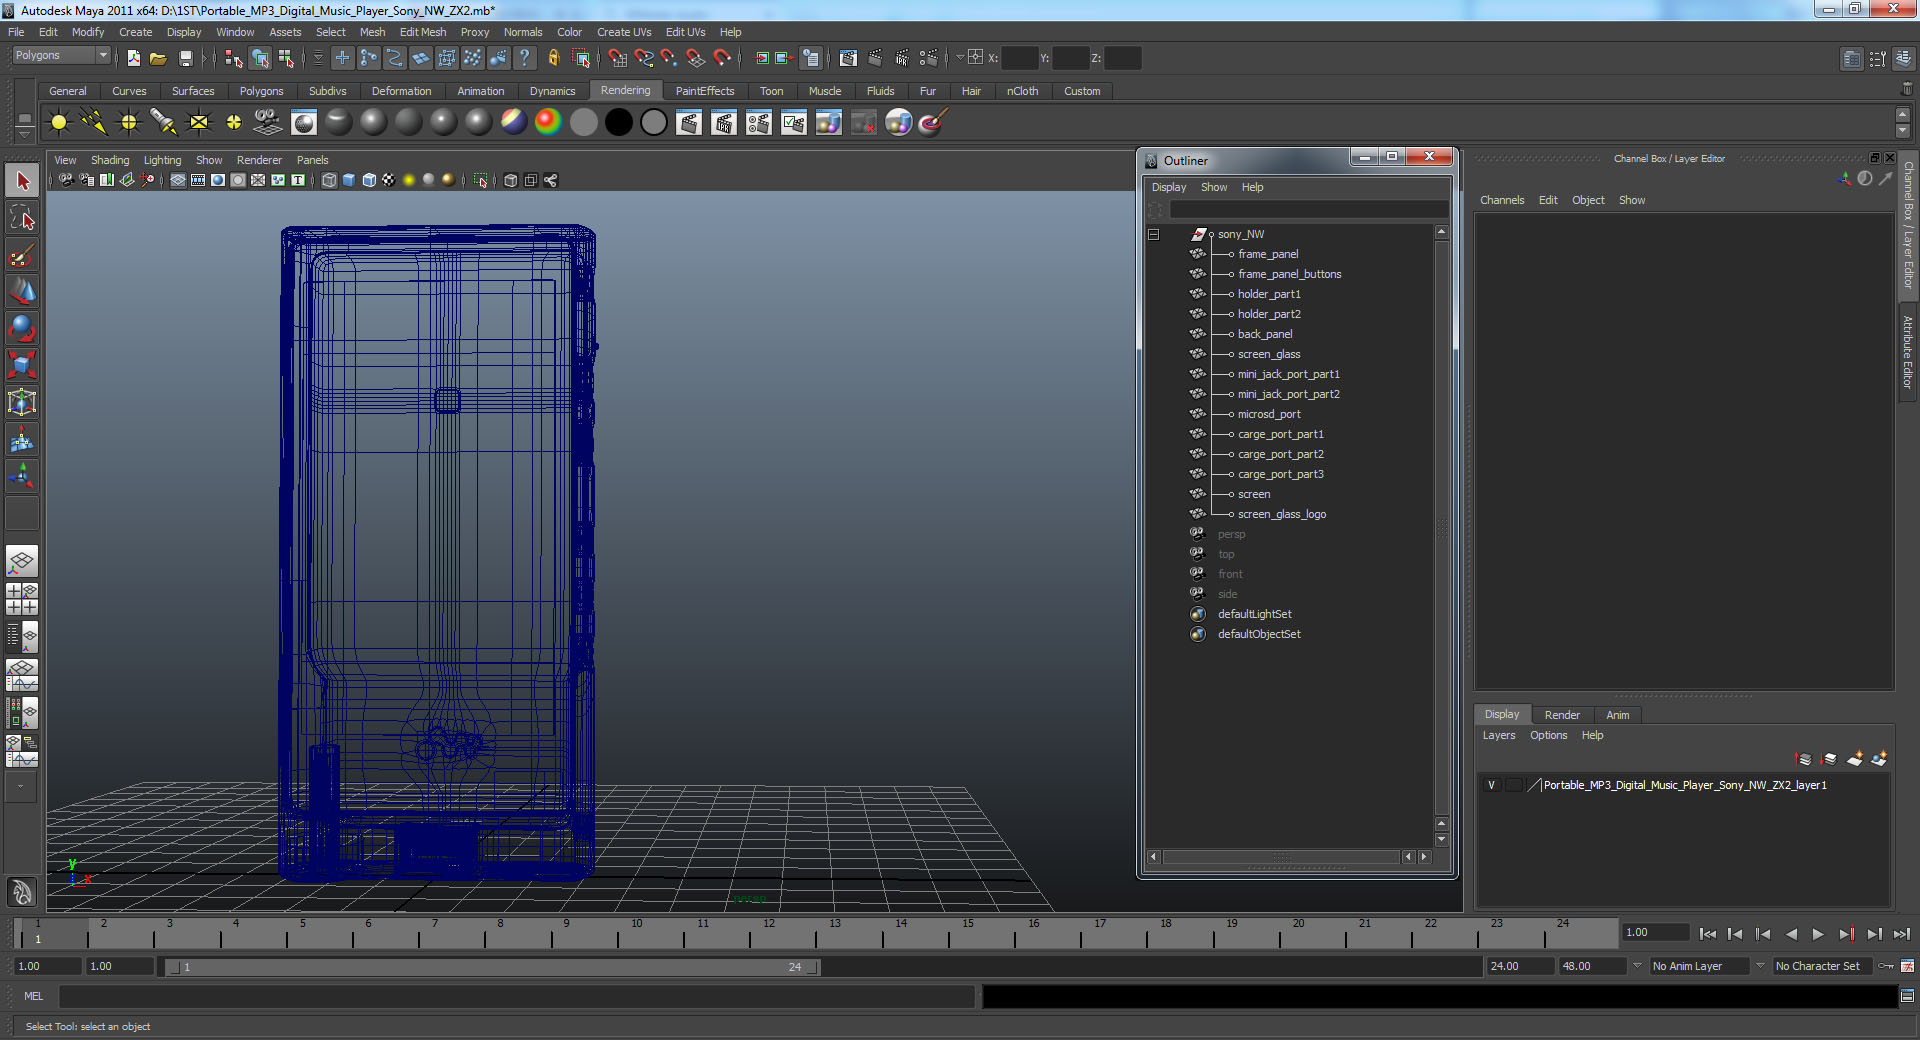Viewport: 1920px width, 1040px height.
Task: Switch to the Polygons shelf tab
Action: 261,91
